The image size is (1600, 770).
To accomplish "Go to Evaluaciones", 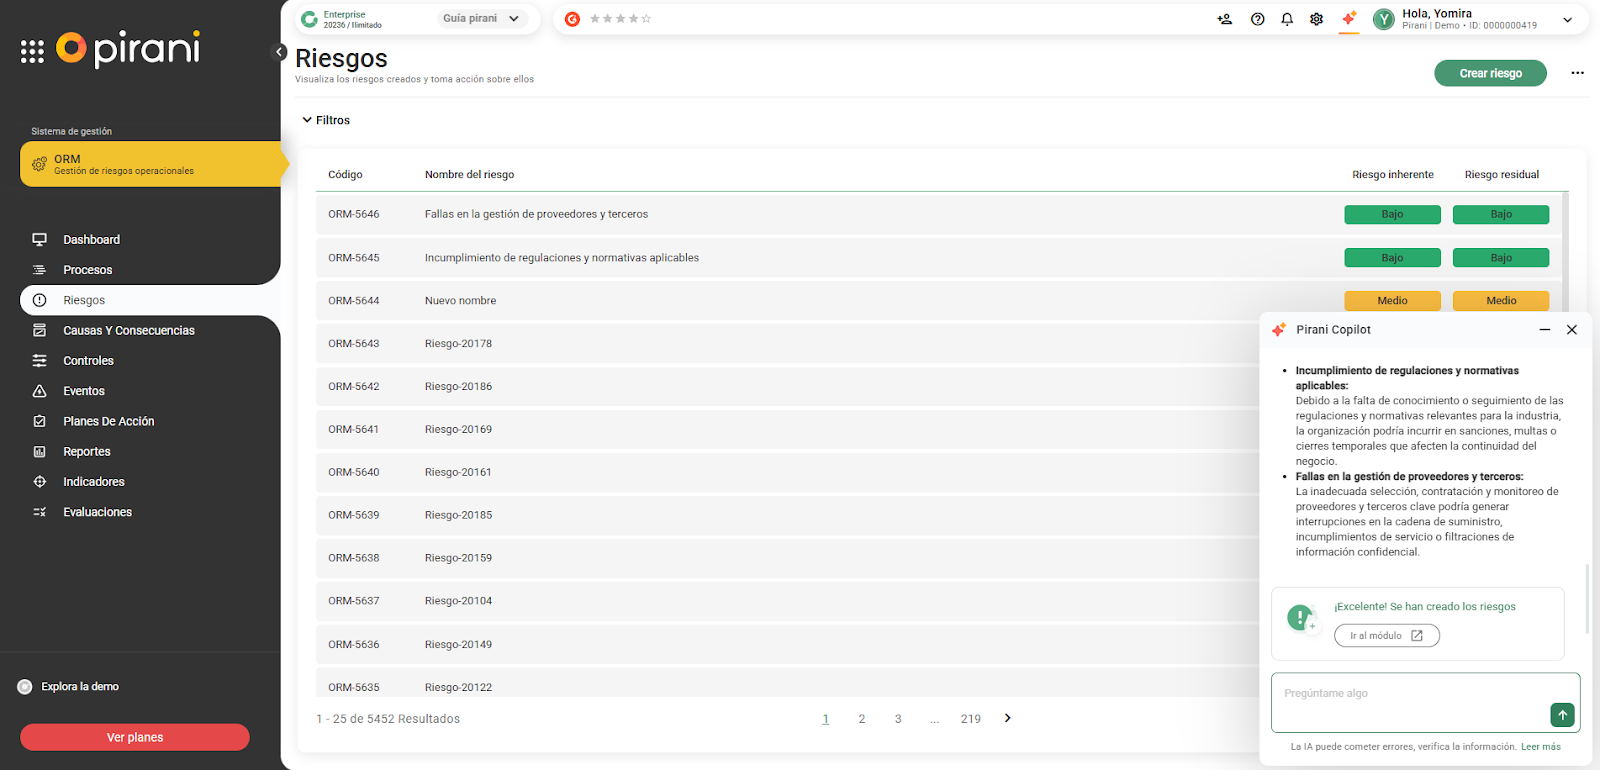I will point(97,512).
